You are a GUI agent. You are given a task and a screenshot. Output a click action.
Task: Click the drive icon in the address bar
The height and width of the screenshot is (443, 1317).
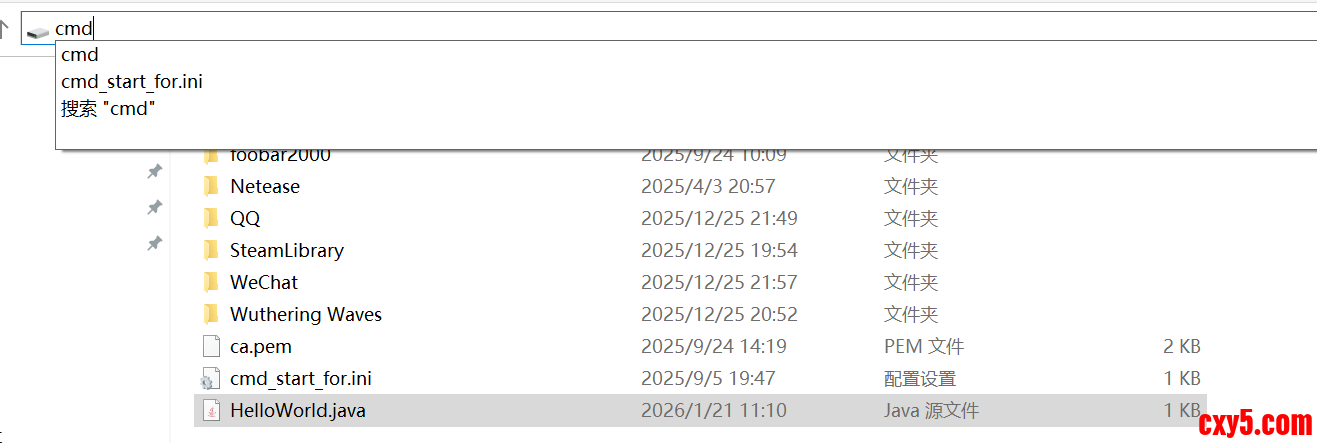[x=38, y=31]
